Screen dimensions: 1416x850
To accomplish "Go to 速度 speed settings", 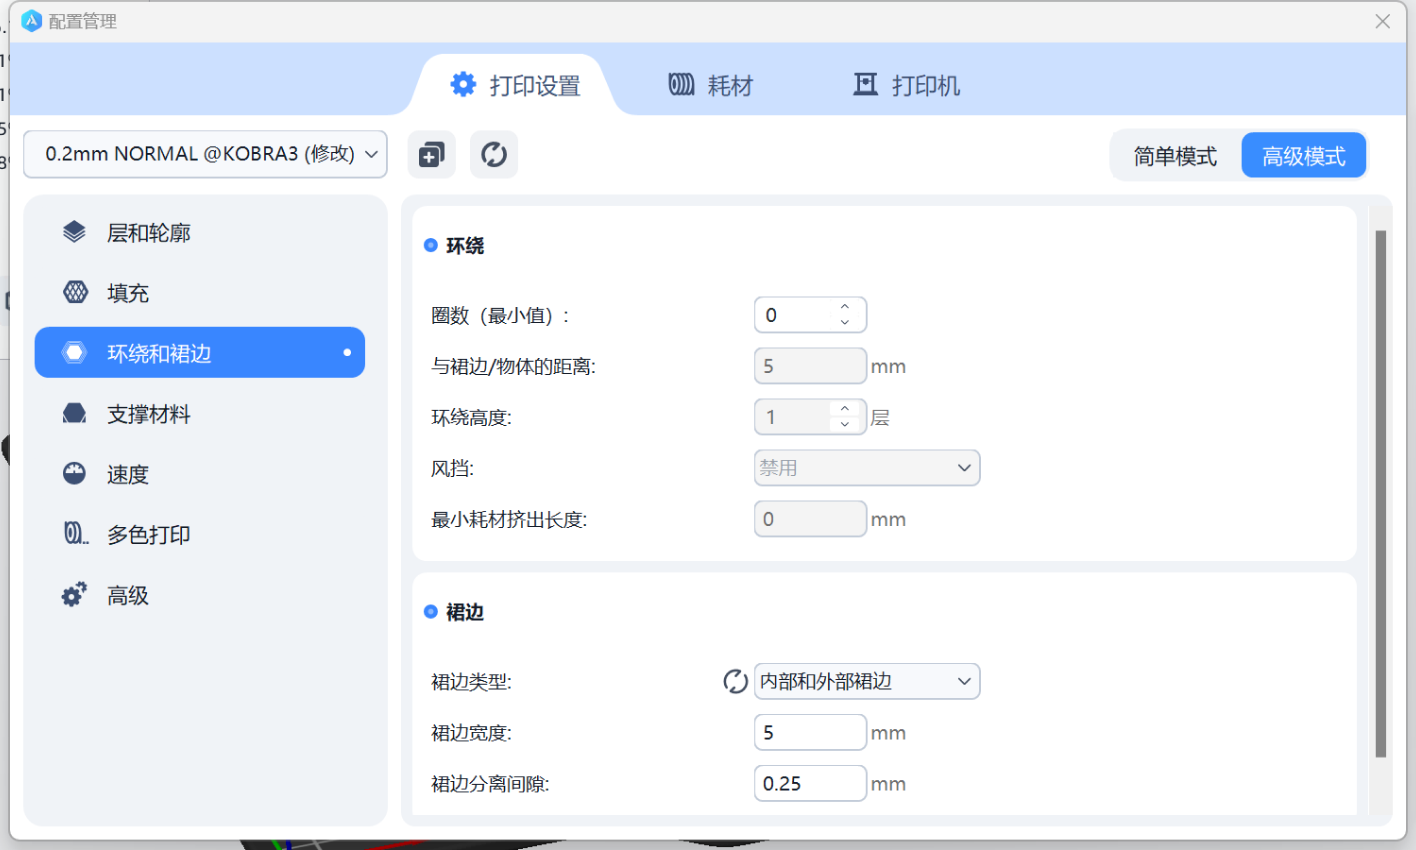I will [127, 475].
